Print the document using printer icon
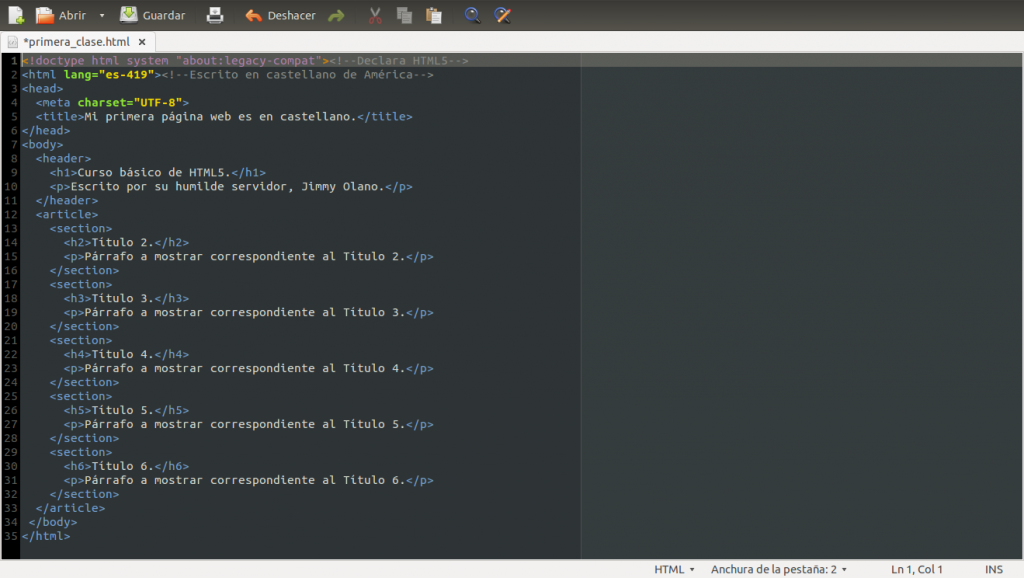1024x578 pixels. click(215, 15)
